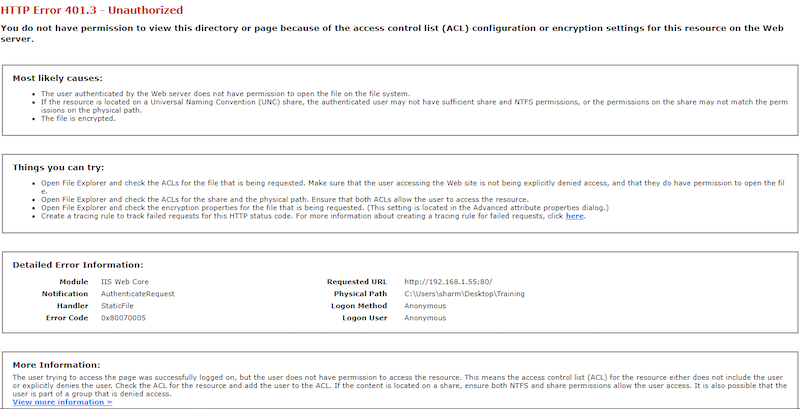
Task: Click the module value "IIS Web Core"
Action: (125, 282)
